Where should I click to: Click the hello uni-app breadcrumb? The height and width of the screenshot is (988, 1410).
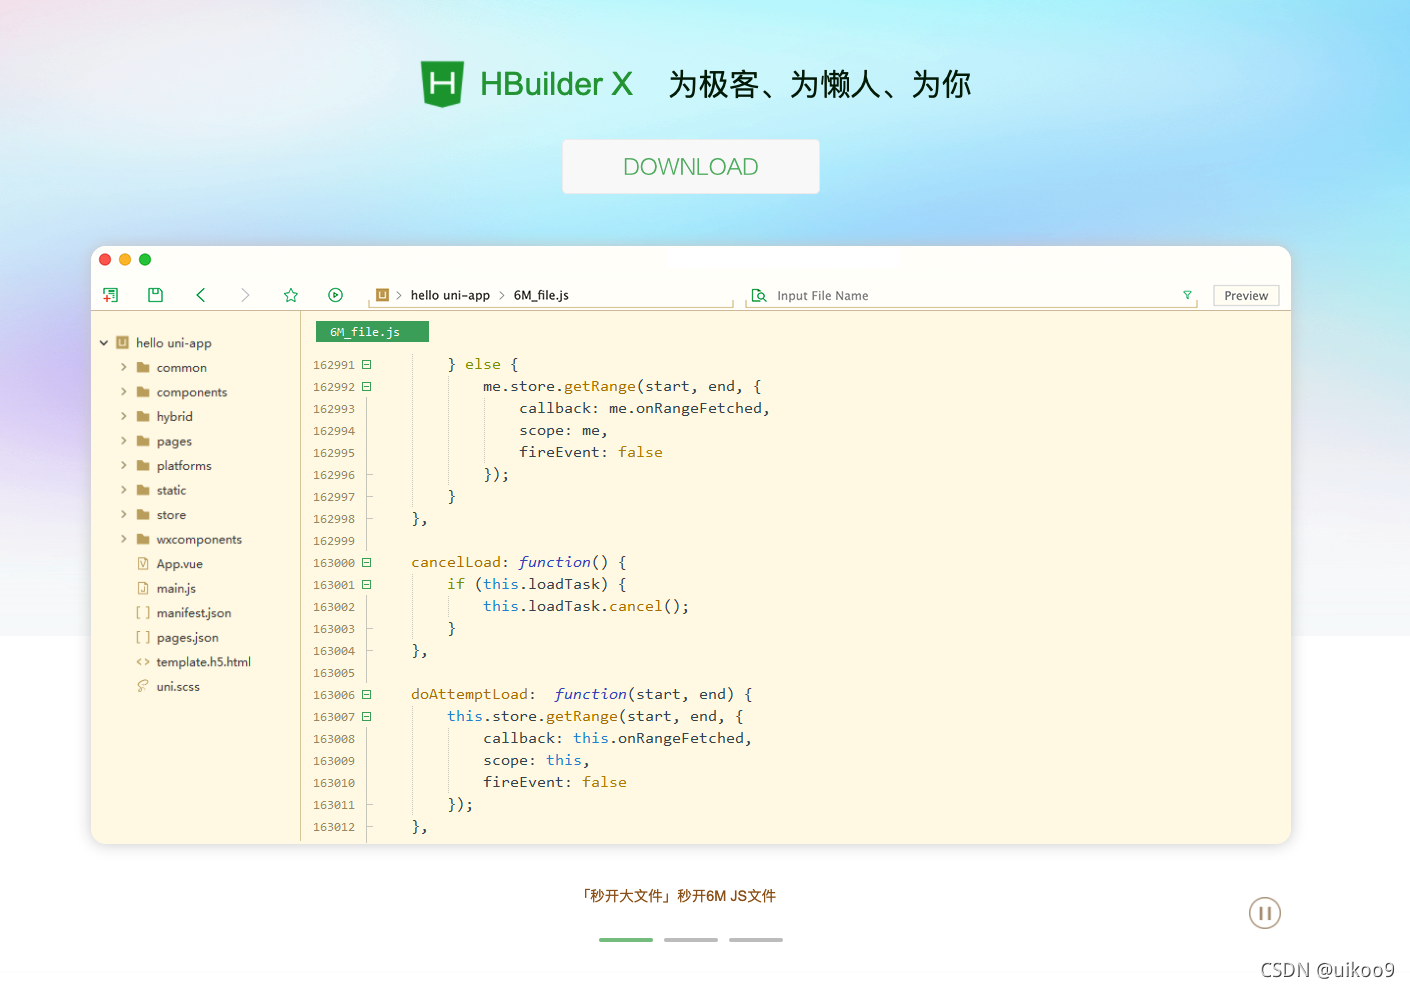click(450, 295)
